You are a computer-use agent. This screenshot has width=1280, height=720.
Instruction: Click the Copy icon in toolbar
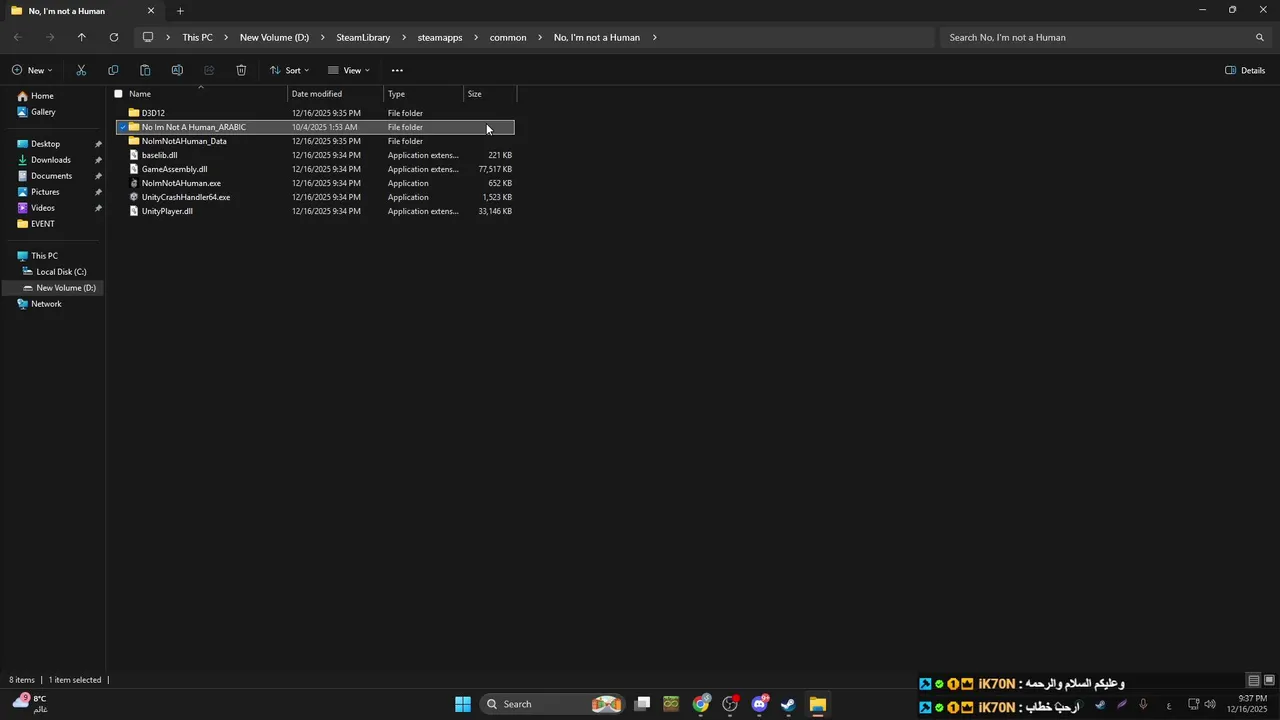(113, 70)
